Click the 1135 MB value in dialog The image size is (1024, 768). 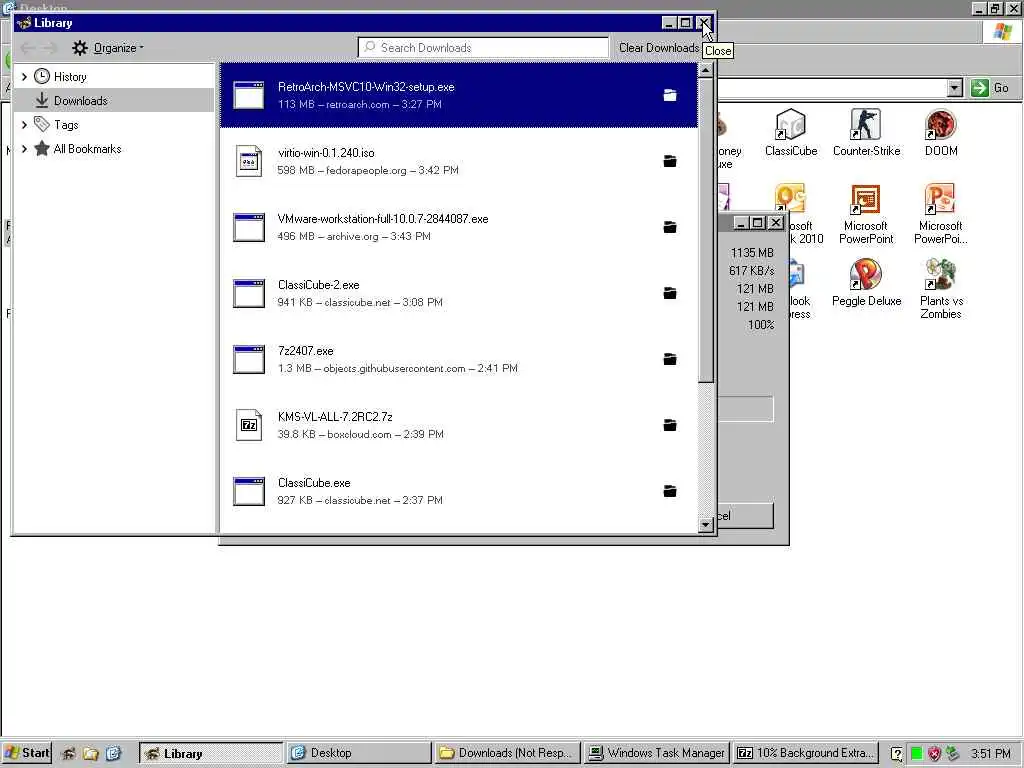click(x=752, y=253)
